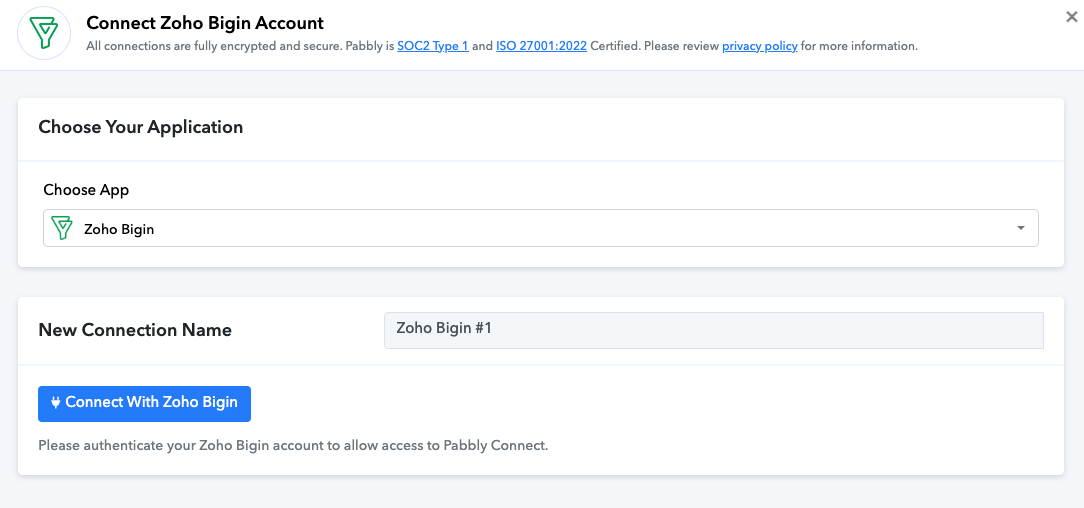Click the Connect Zoho Bigin Account title
This screenshot has width=1084, height=508.
[x=205, y=22]
